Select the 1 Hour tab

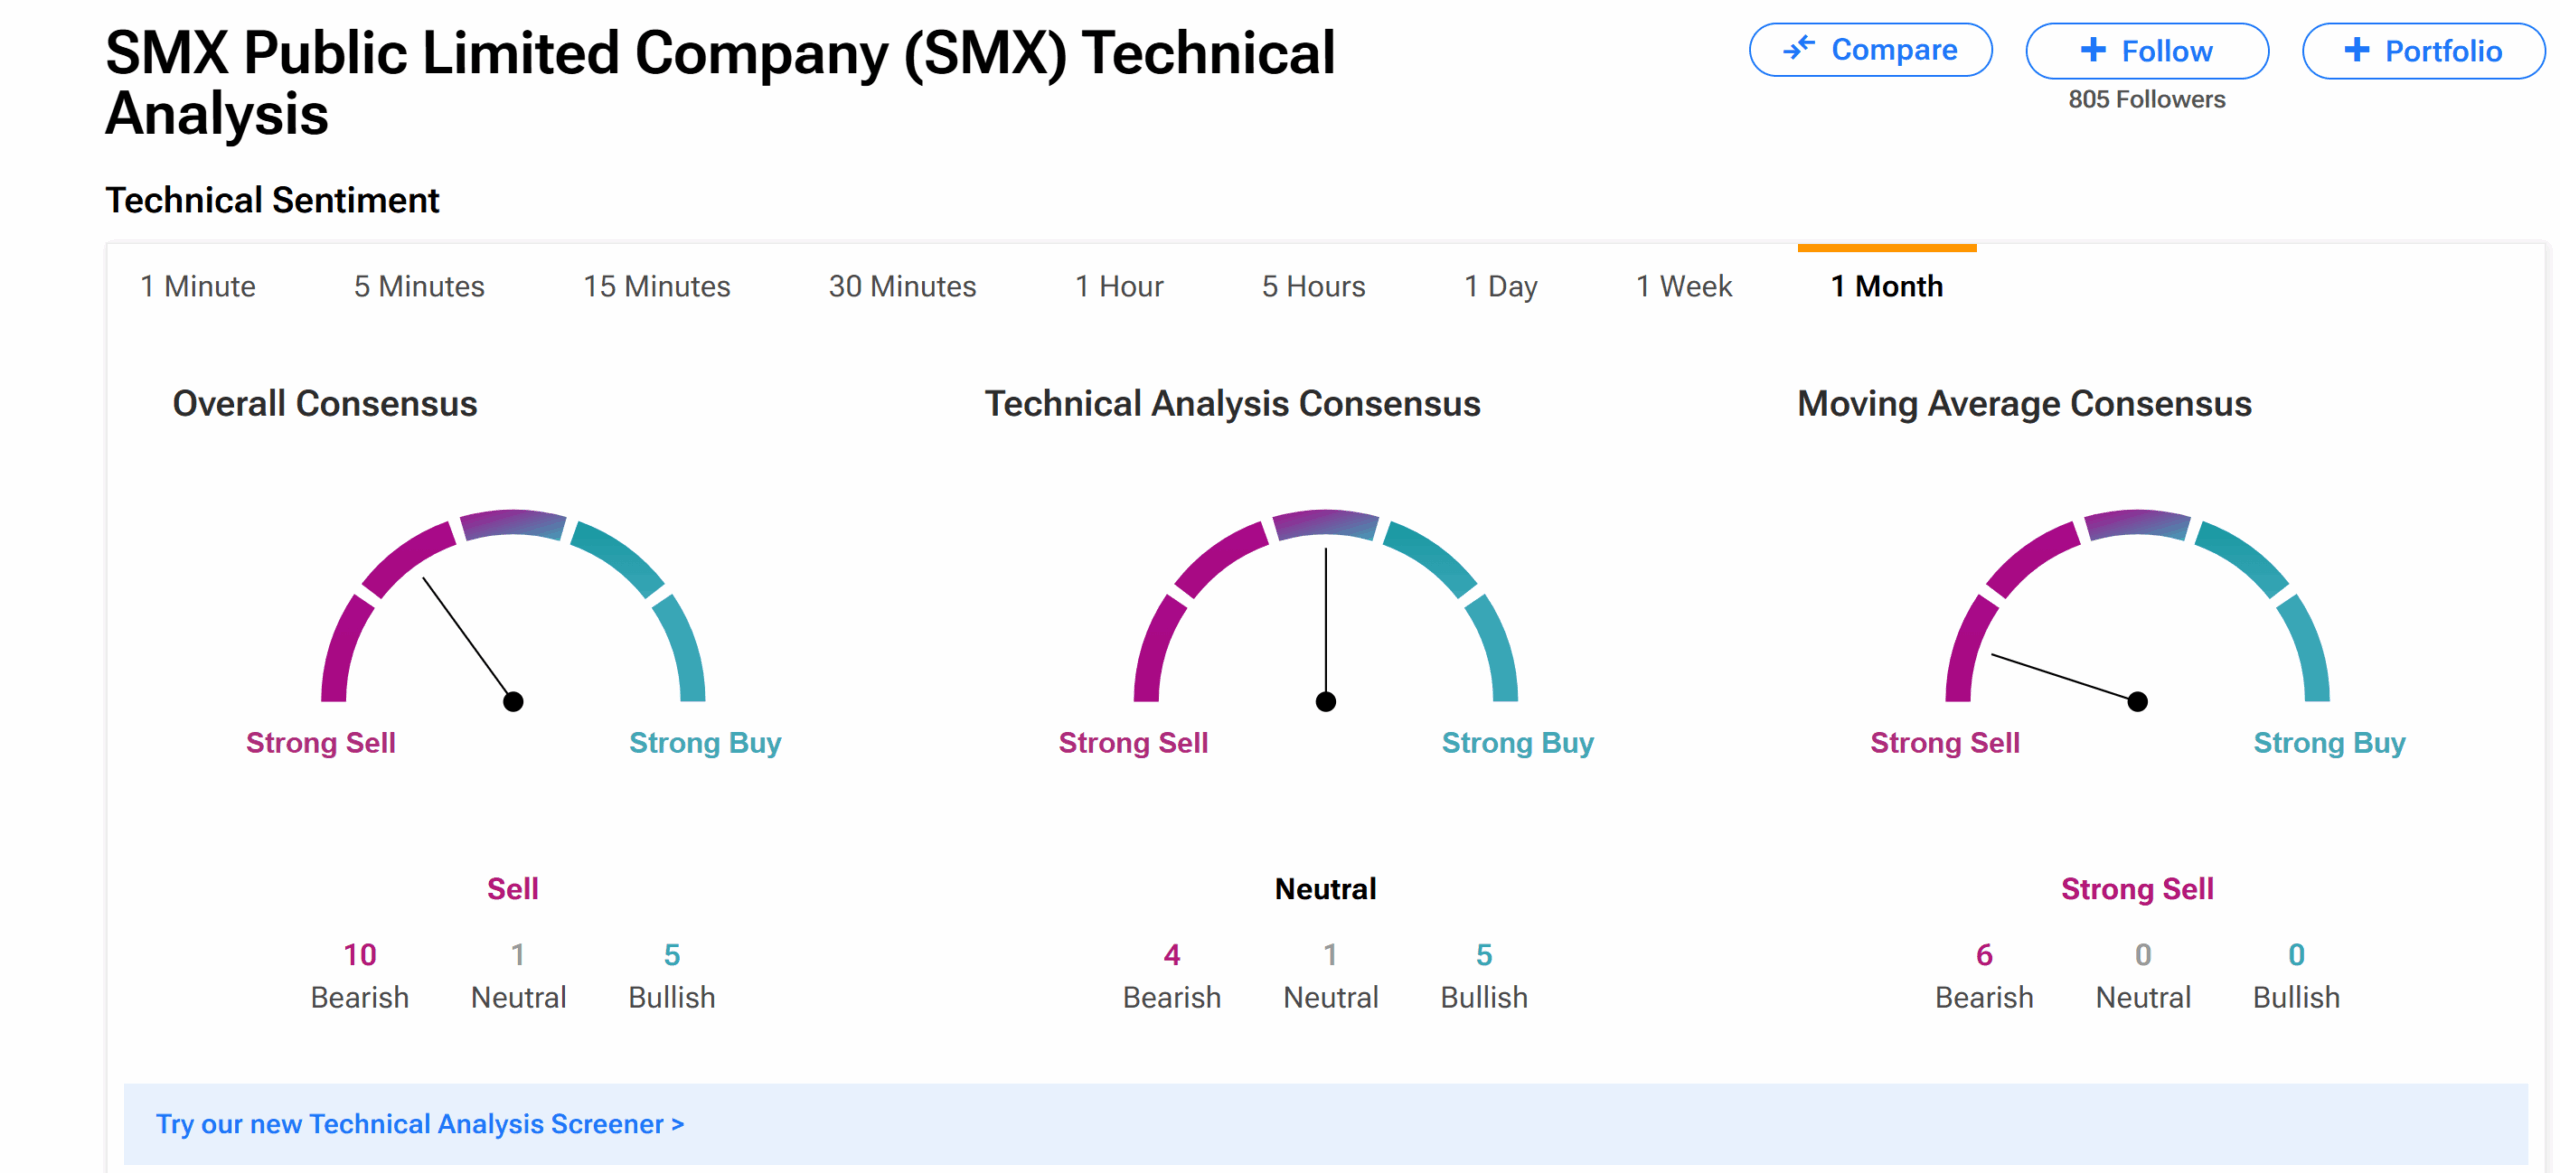pos(1119,286)
